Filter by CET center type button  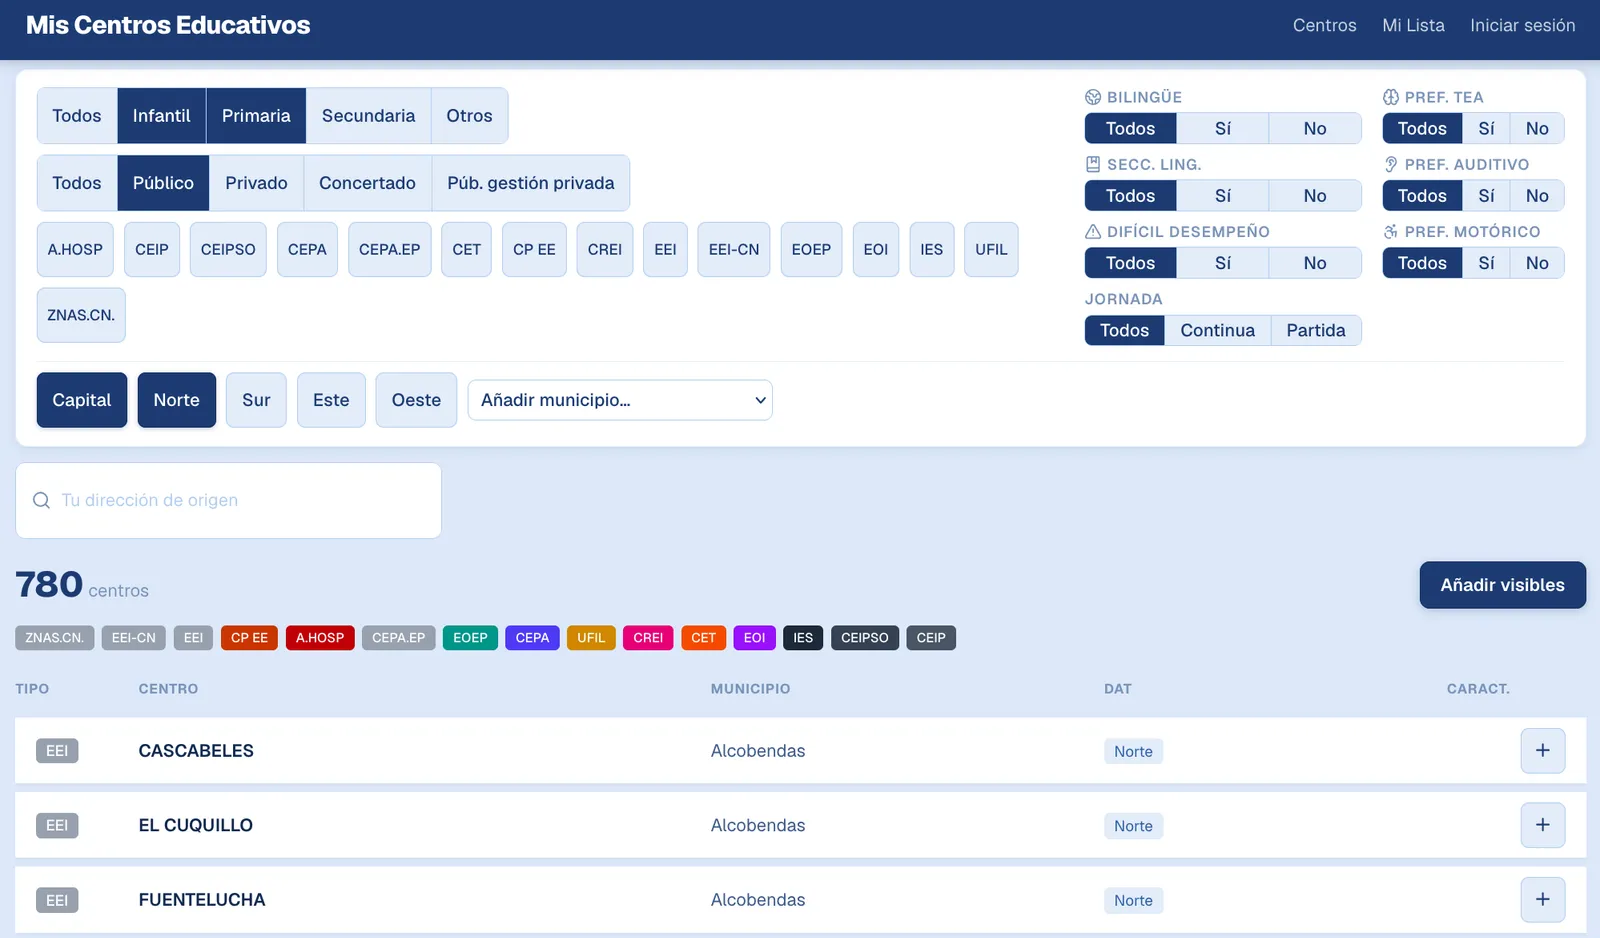tap(466, 250)
